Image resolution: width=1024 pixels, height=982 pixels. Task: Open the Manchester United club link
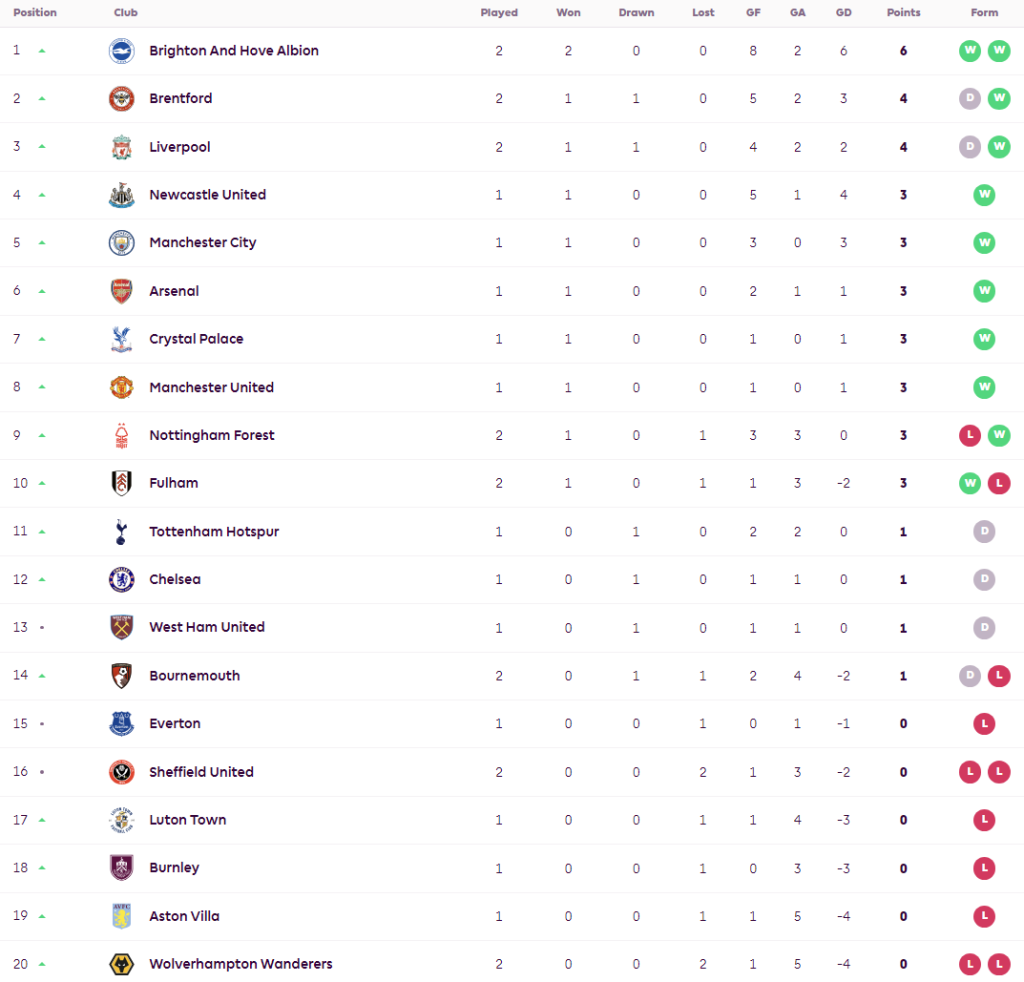point(211,387)
